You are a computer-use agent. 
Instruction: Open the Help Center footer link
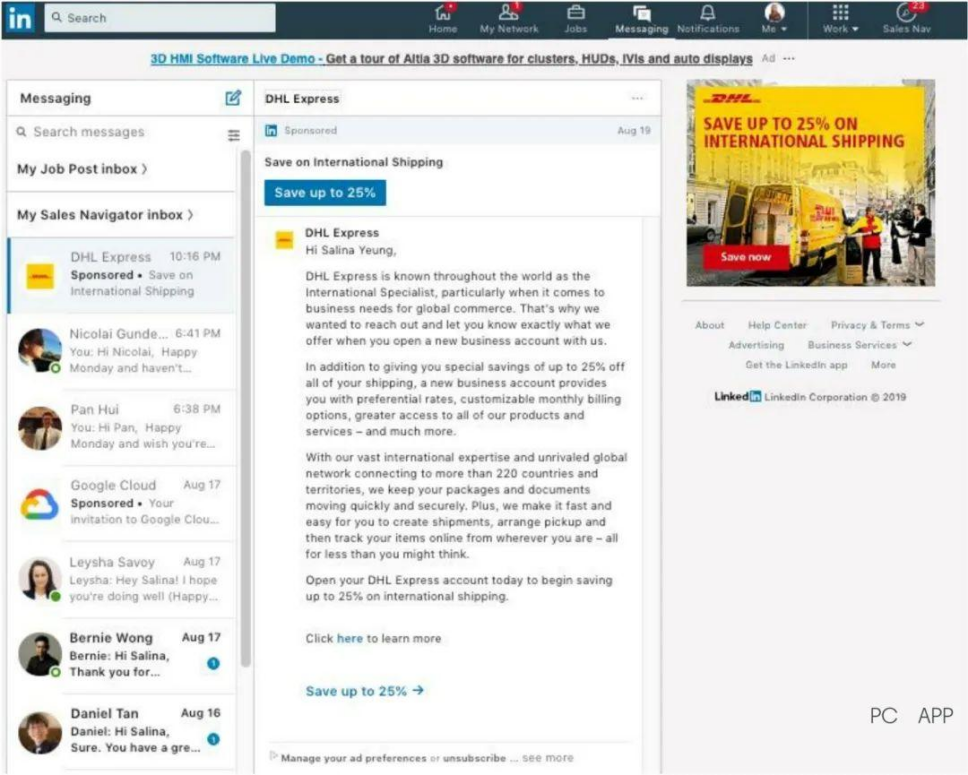777,325
